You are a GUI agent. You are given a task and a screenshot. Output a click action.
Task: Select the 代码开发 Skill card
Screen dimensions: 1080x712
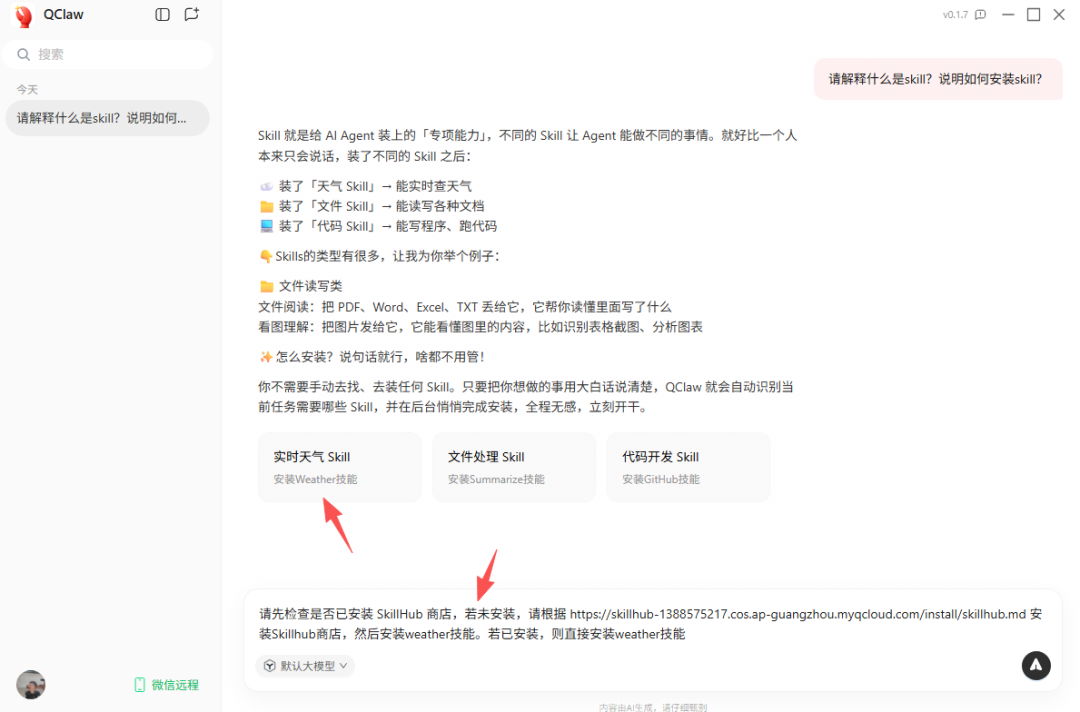click(x=687, y=467)
